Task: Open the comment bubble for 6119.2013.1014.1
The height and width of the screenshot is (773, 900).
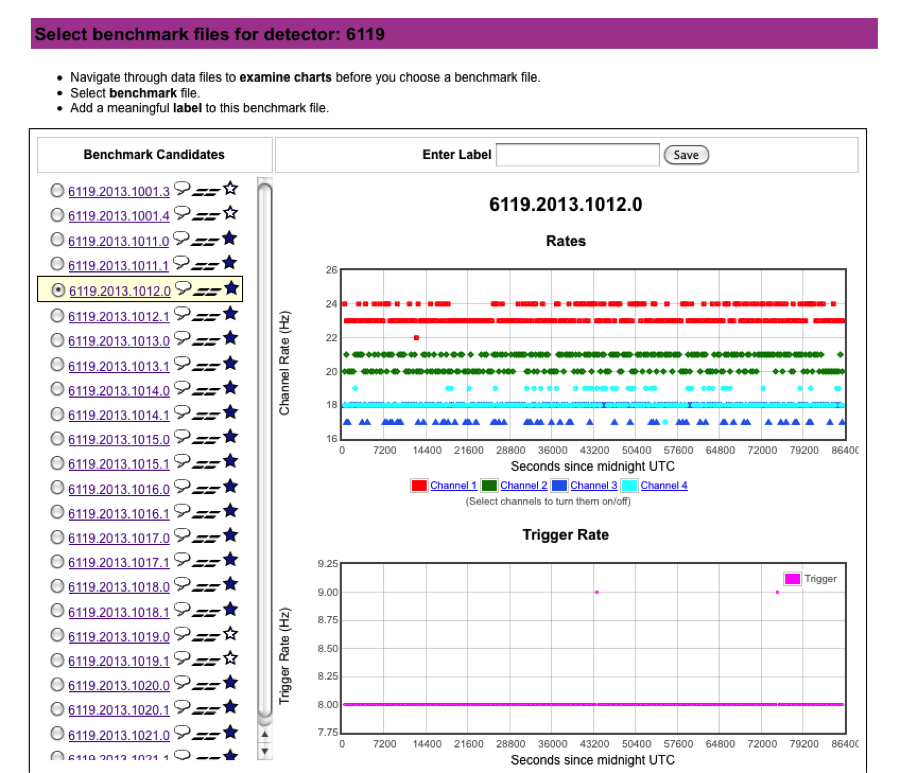Action: click(x=181, y=412)
